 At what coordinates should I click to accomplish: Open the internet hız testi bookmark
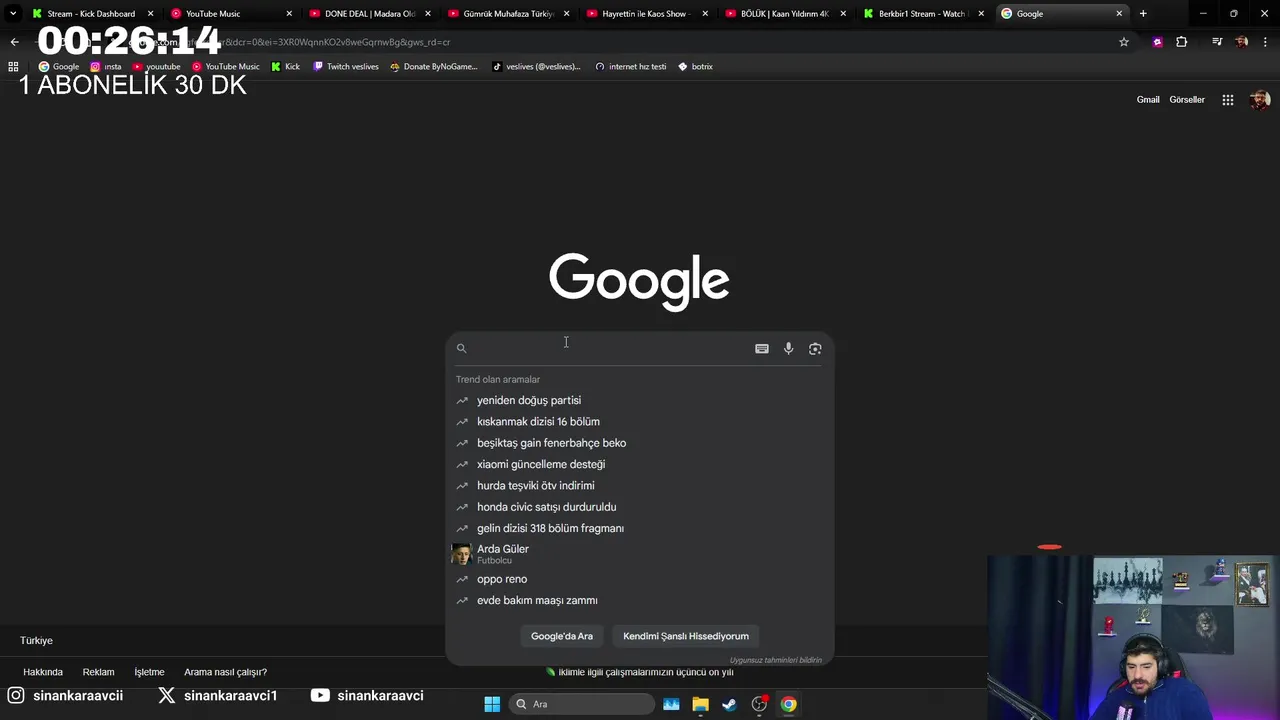coord(631,66)
